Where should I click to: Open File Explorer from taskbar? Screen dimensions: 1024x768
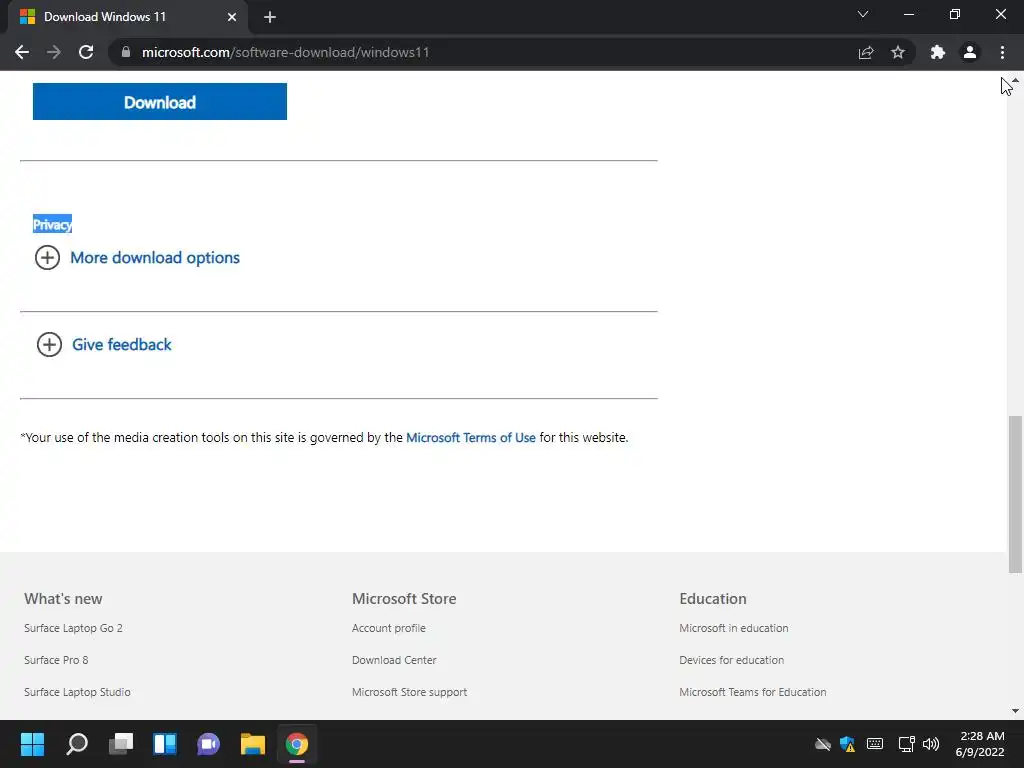pos(253,744)
